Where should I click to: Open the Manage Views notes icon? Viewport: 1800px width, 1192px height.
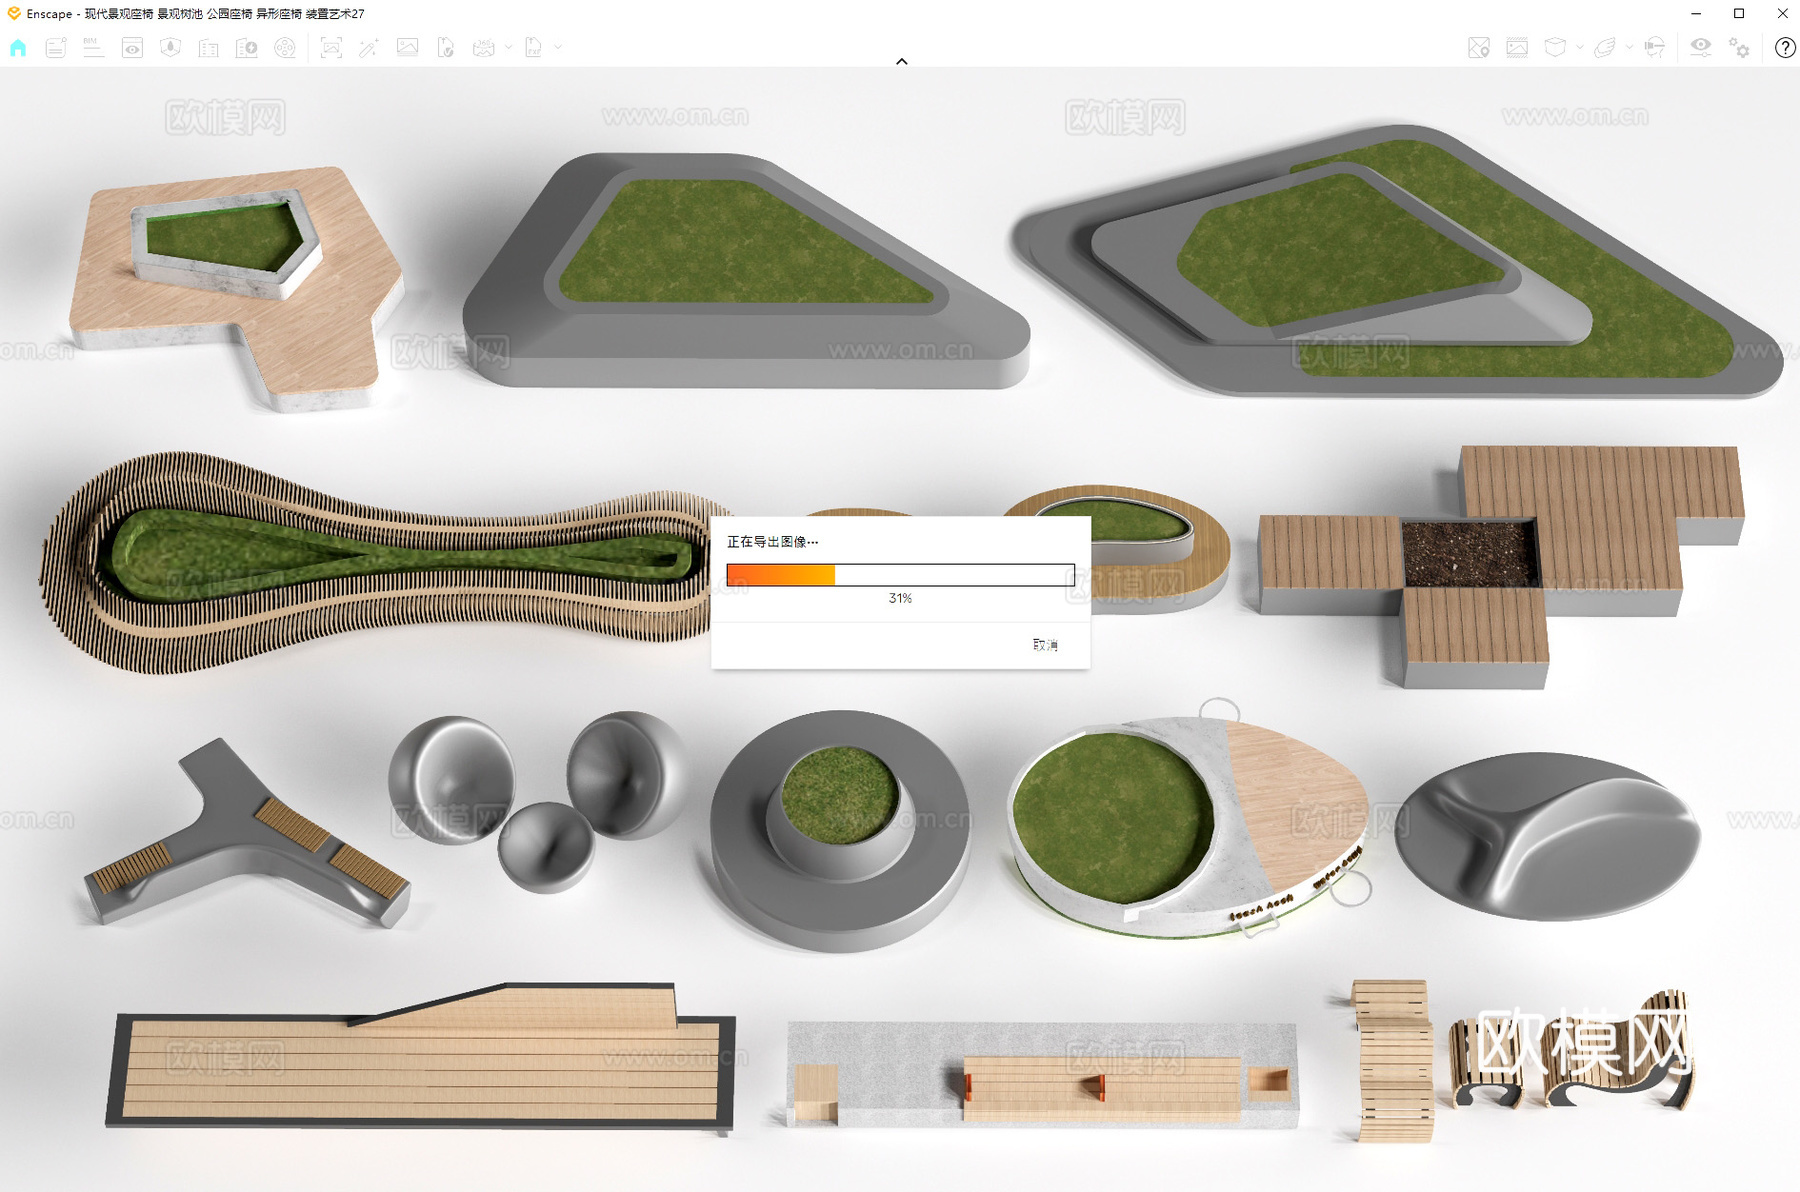(x=56, y=47)
